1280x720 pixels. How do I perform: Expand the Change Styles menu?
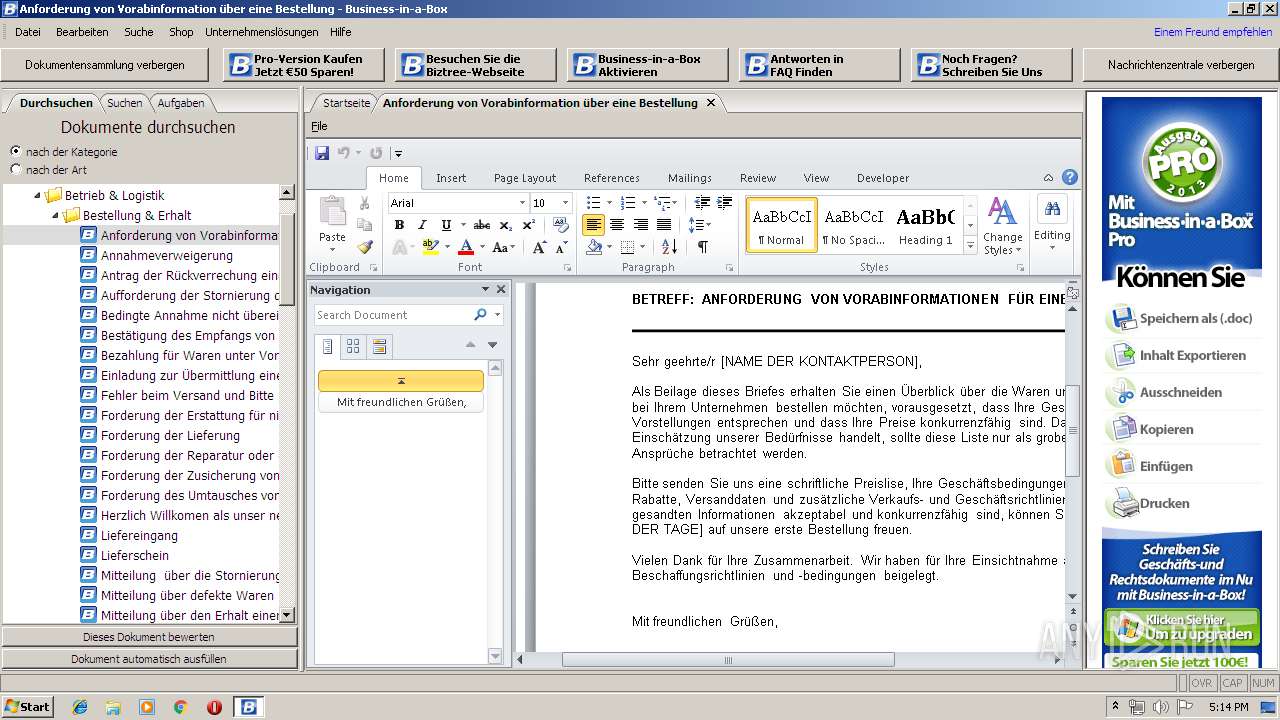1002,226
